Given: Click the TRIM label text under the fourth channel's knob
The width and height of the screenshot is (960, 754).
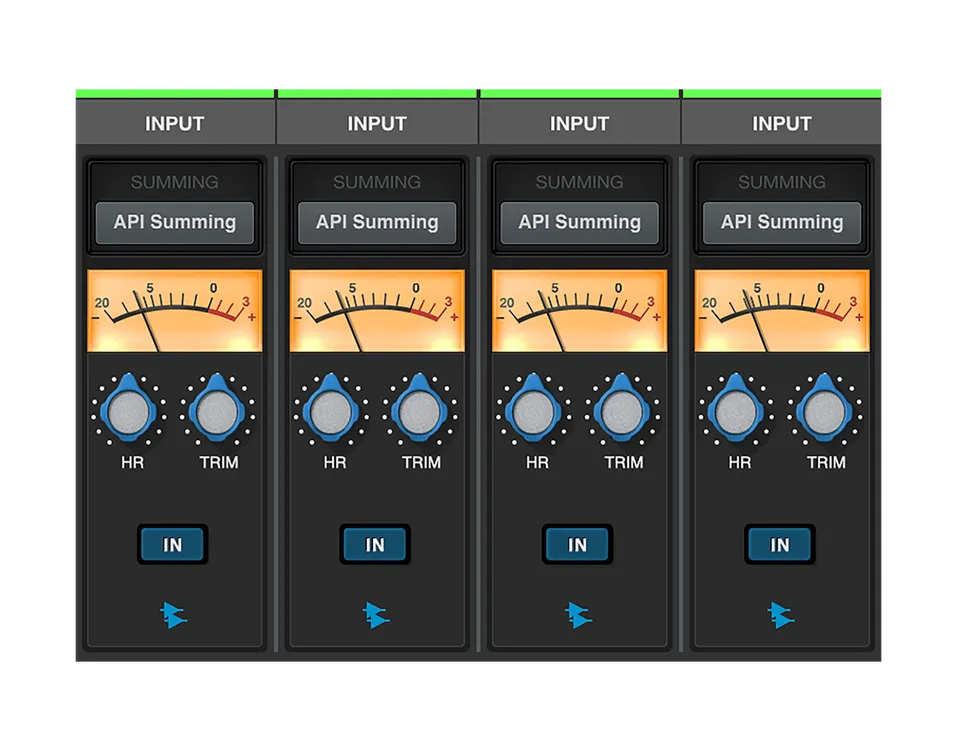Looking at the screenshot, I should [x=826, y=463].
